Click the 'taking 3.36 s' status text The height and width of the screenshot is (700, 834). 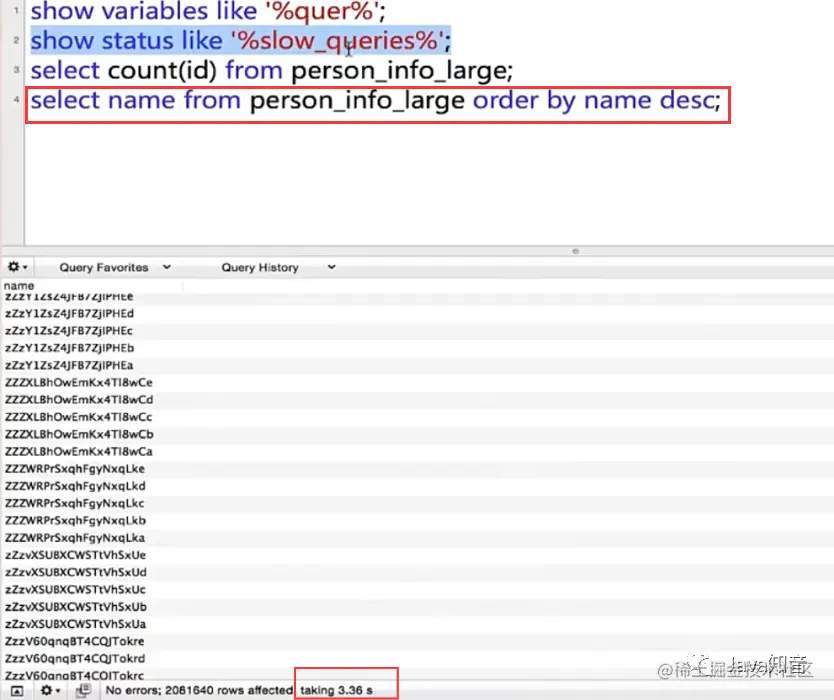[337, 690]
